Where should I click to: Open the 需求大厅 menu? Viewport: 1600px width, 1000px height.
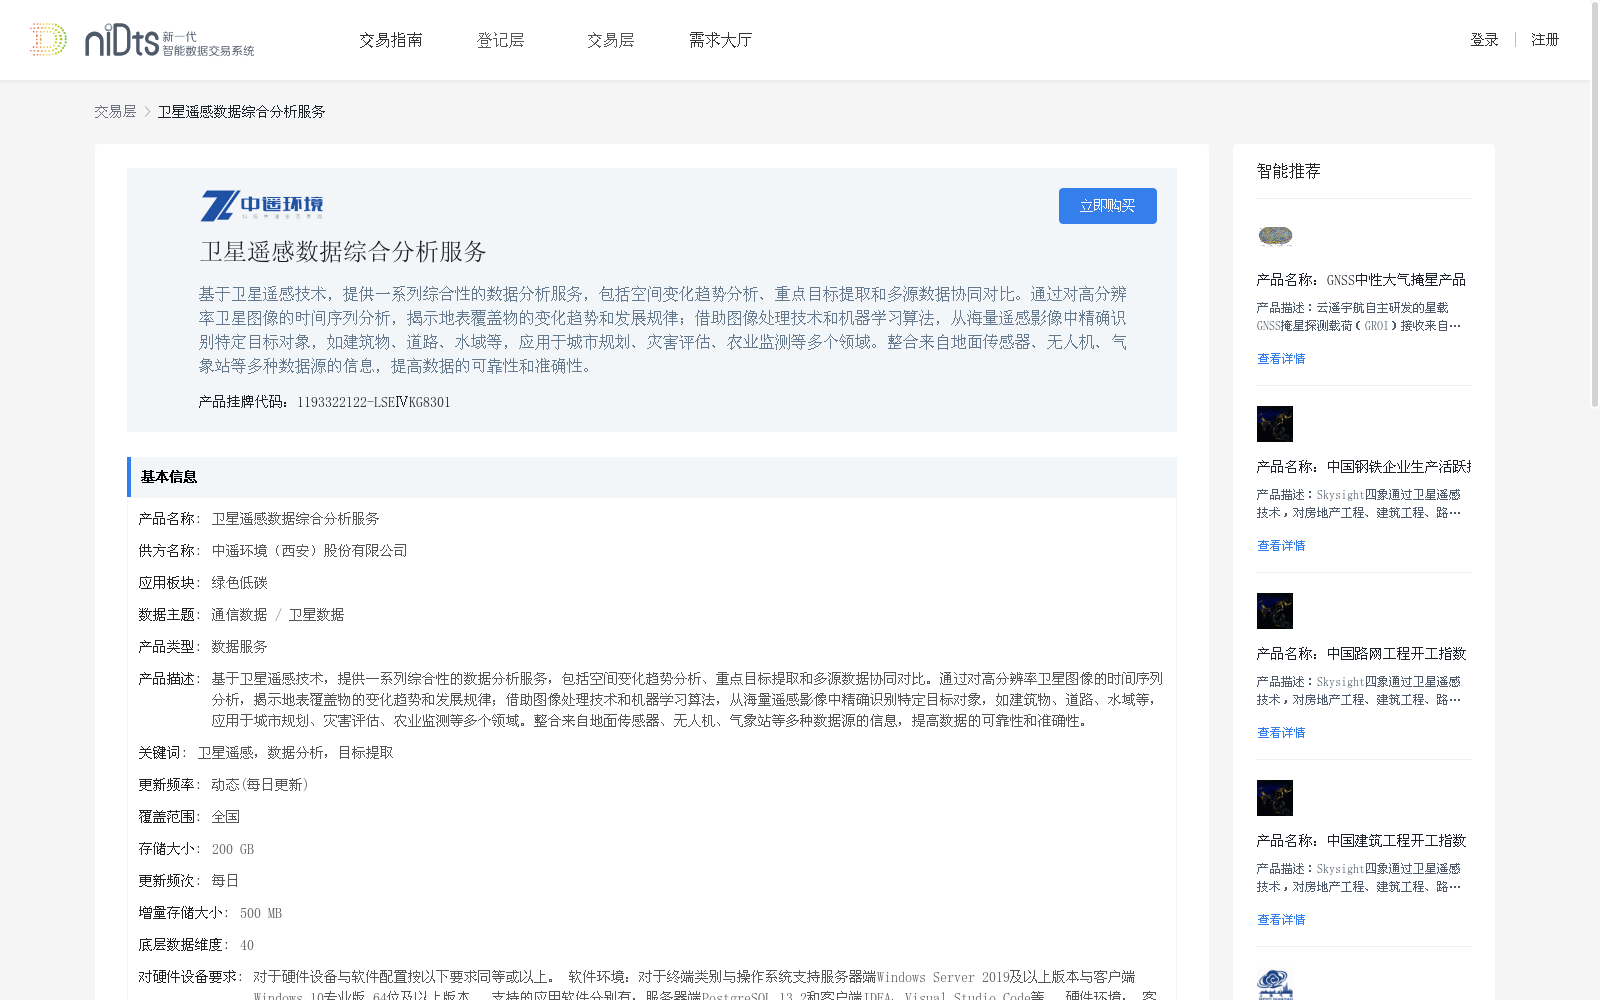[x=721, y=40]
